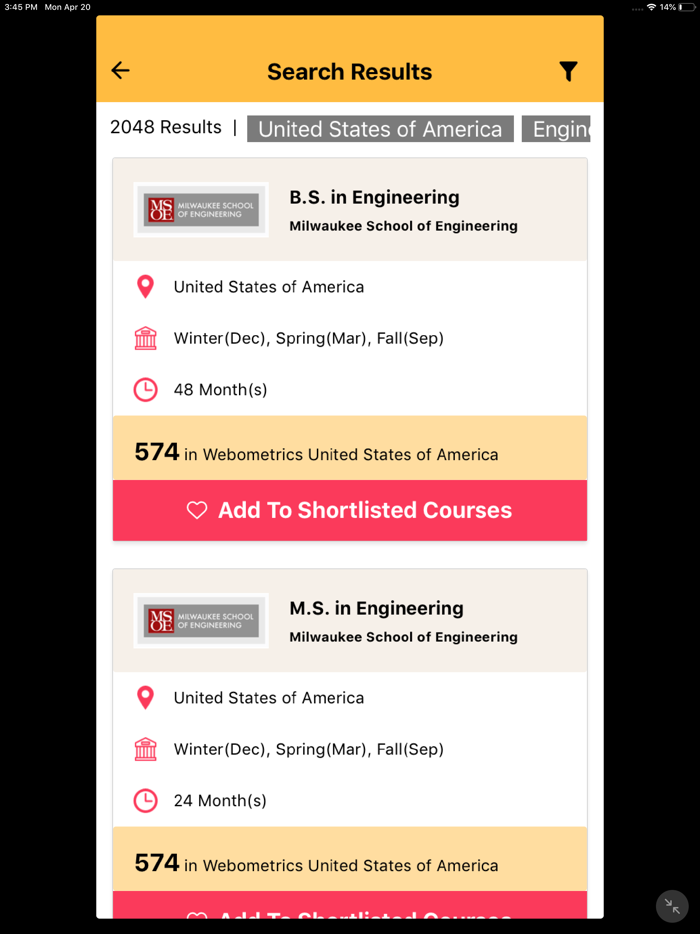Click the back arrow in the header

(x=120, y=70)
